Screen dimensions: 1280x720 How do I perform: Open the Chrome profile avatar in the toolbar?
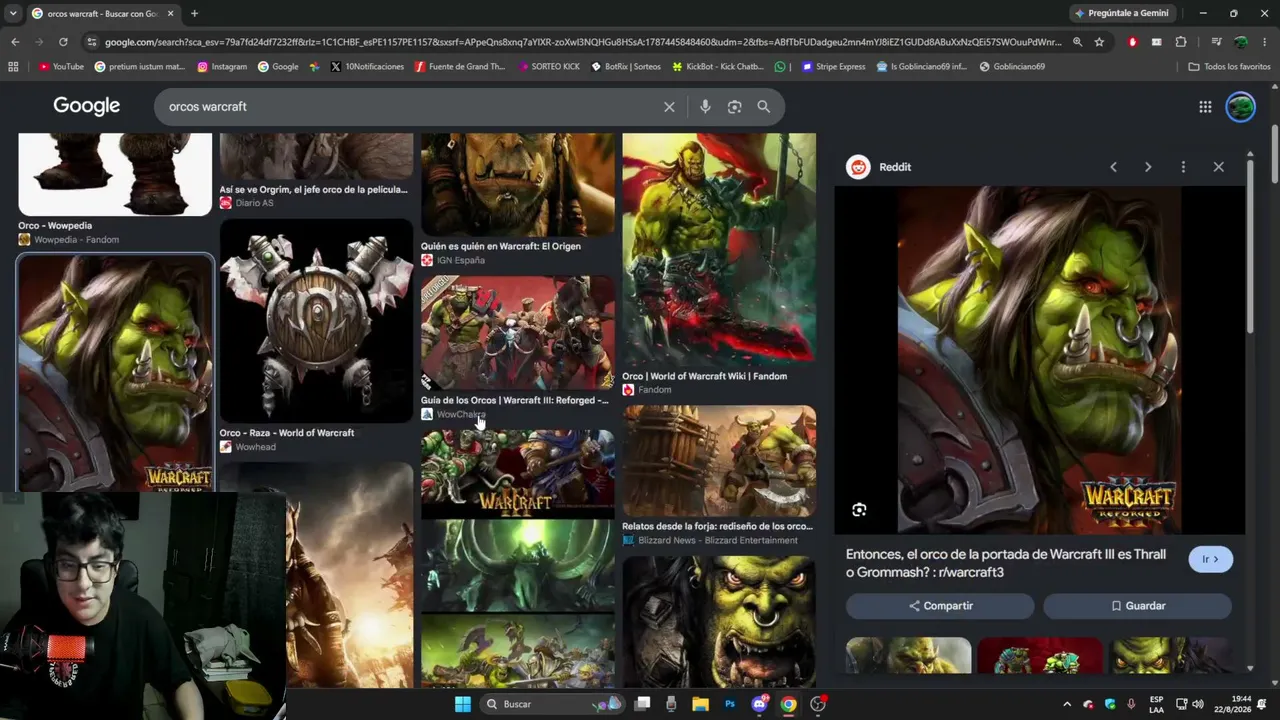point(1241,42)
